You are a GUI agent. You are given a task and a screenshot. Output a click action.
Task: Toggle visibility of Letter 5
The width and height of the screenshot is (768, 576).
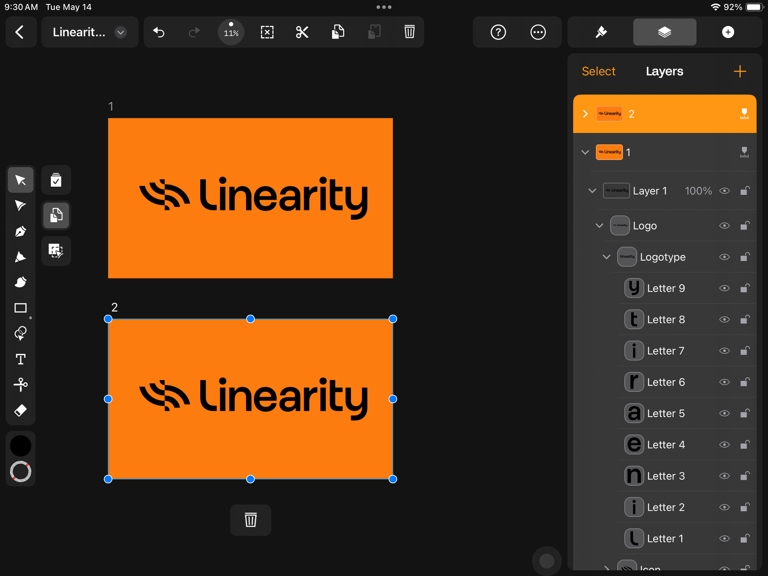724,413
